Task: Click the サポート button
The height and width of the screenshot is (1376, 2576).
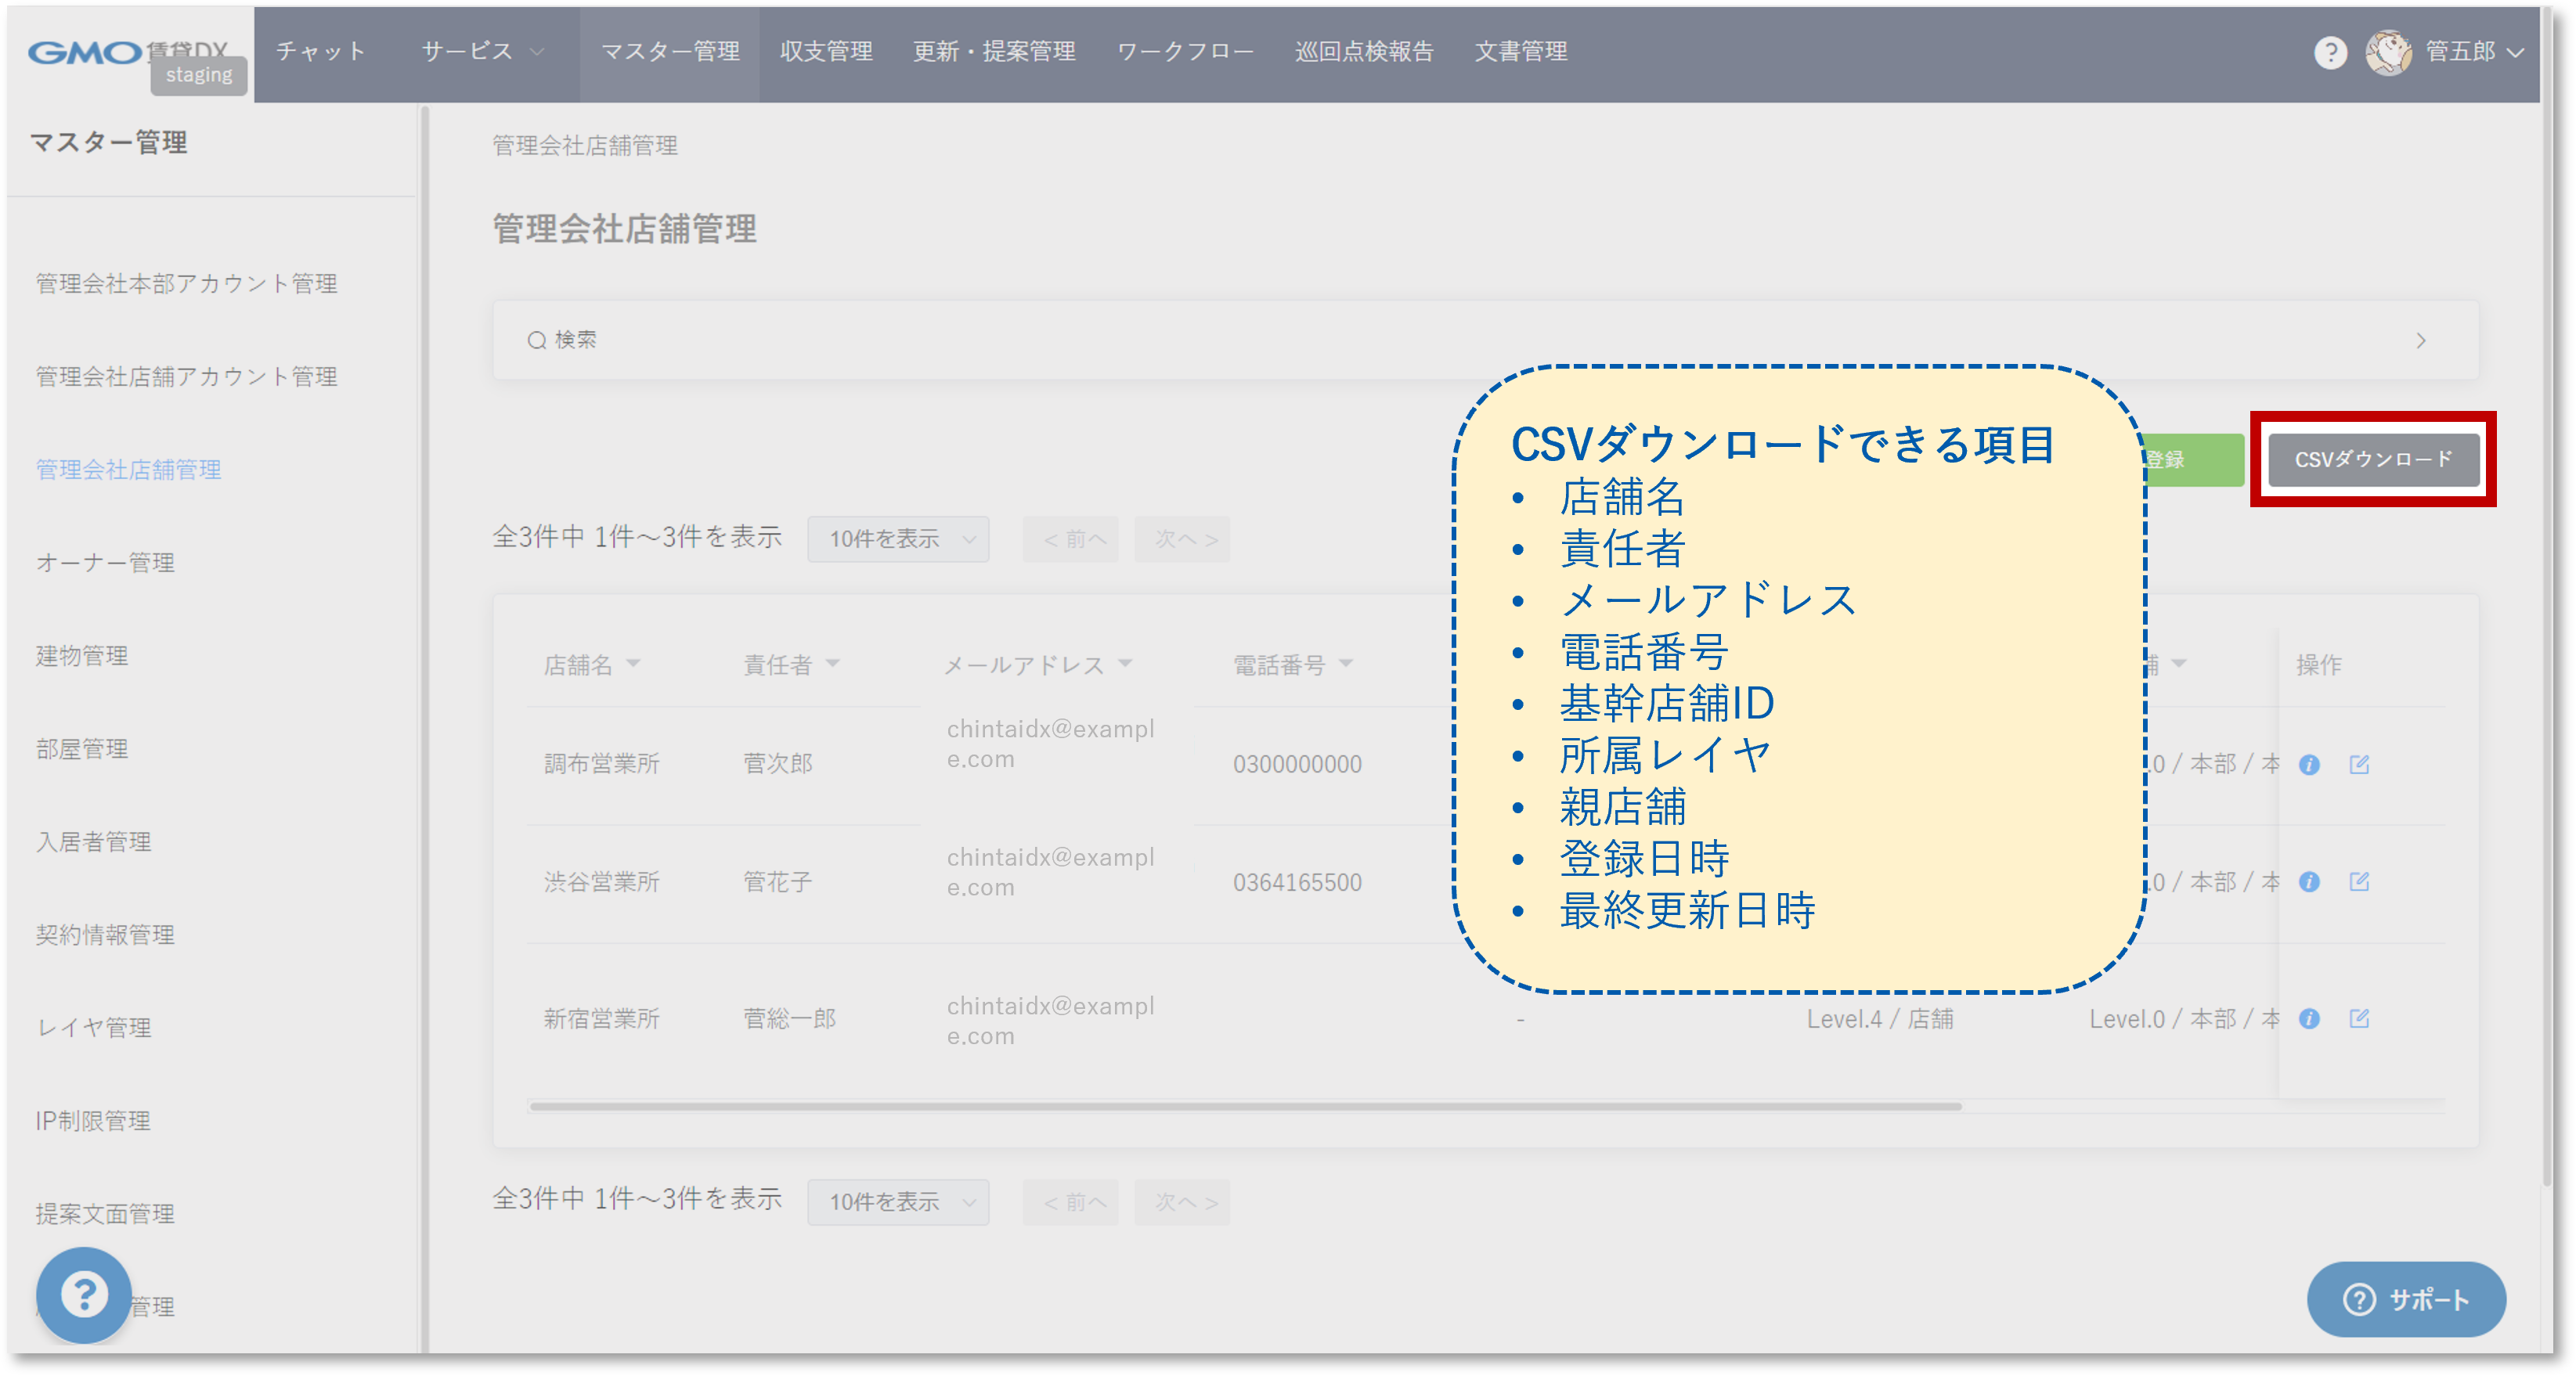Action: pos(2405,1299)
